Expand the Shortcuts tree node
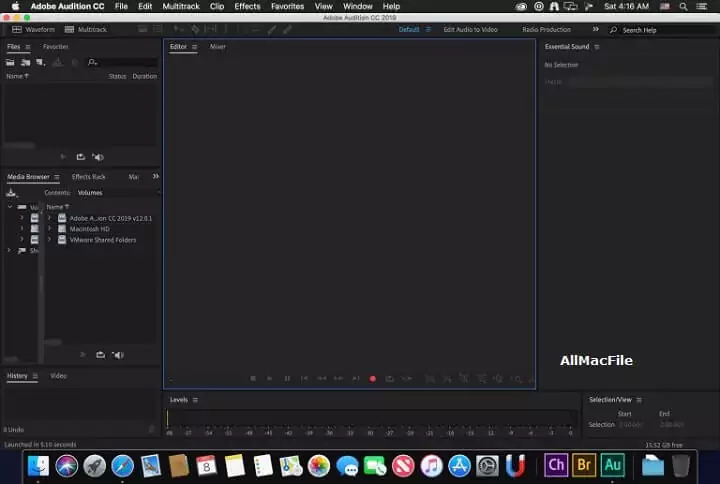The height and width of the screenshot is (484, 720). (x=9, y=250)
